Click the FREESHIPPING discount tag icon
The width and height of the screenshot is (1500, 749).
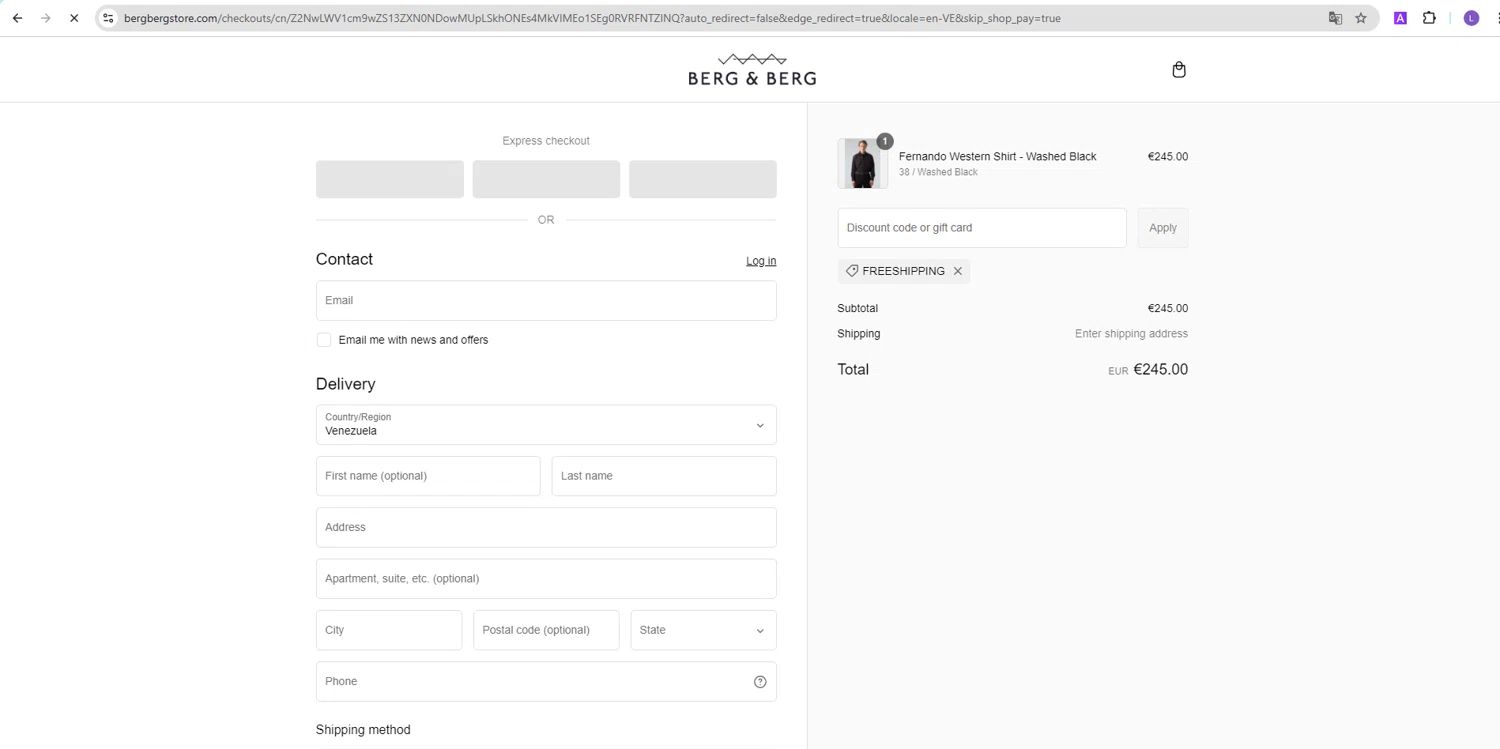852,271
